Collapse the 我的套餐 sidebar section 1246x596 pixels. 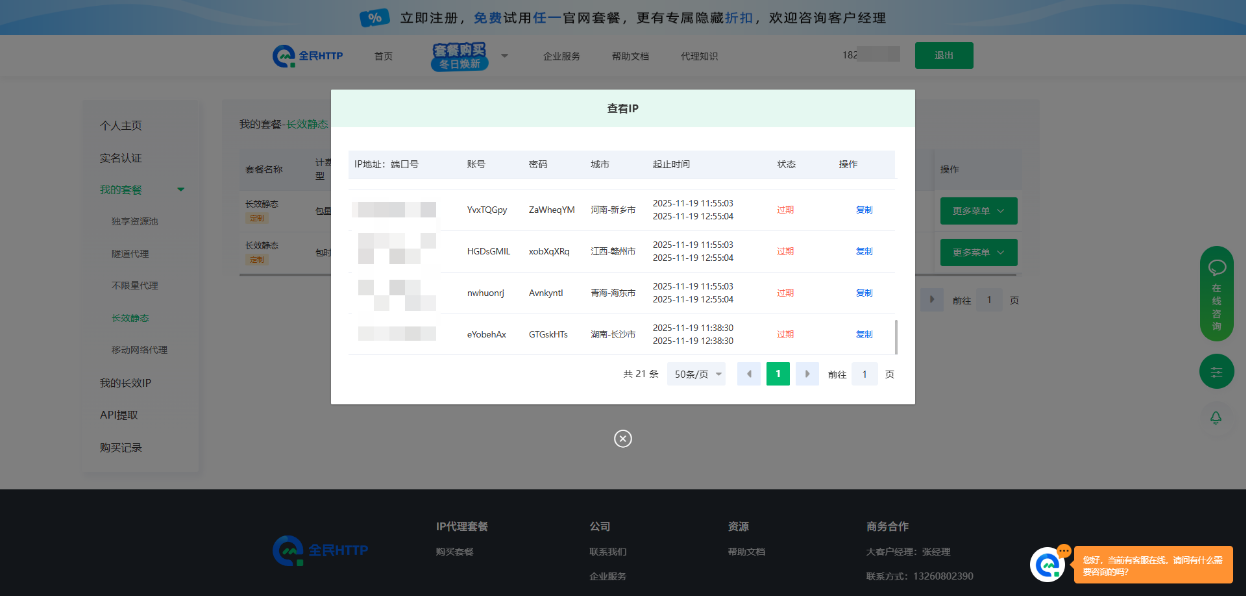point(181,189)
